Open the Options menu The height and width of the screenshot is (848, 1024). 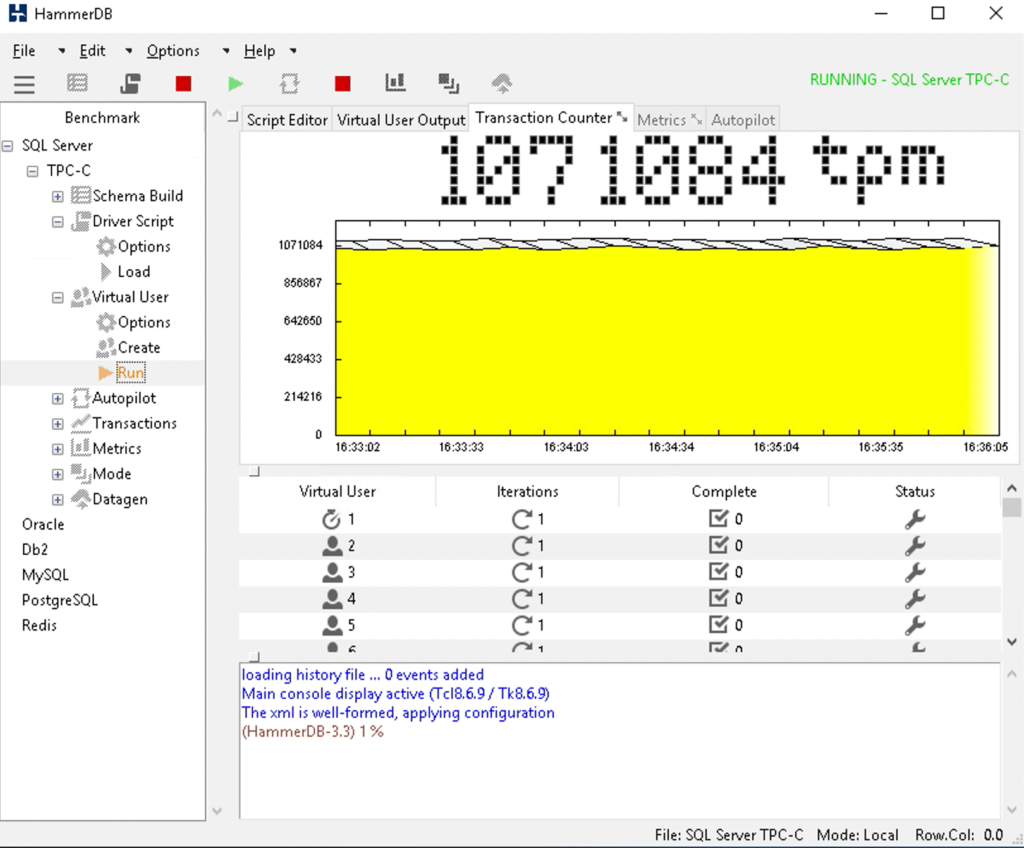[x=173, y=51]
